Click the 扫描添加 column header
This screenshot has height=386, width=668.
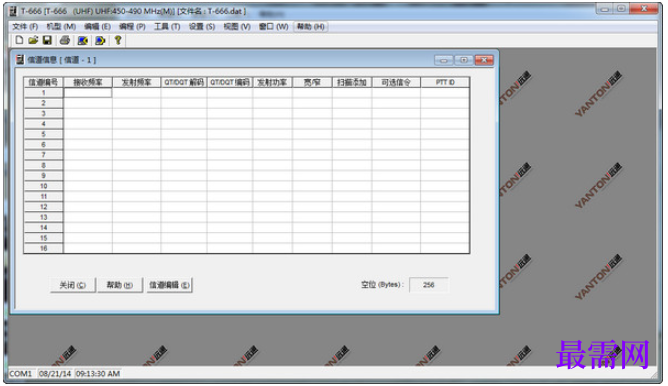[x=352, y=82]
